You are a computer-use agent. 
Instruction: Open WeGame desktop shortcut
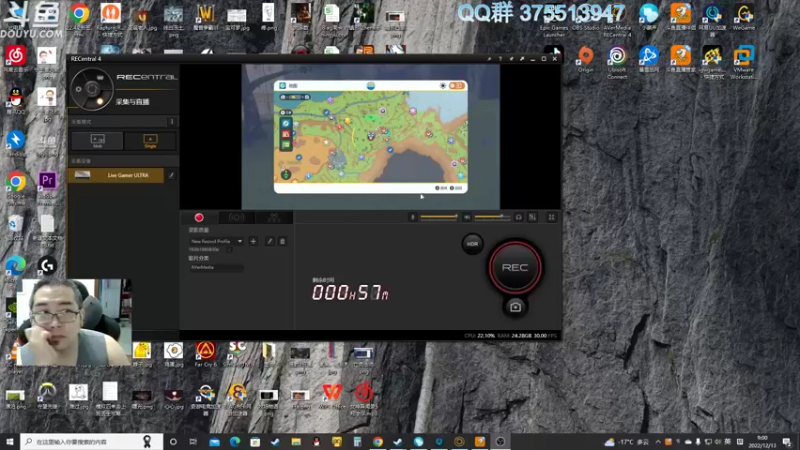[744, 17]
